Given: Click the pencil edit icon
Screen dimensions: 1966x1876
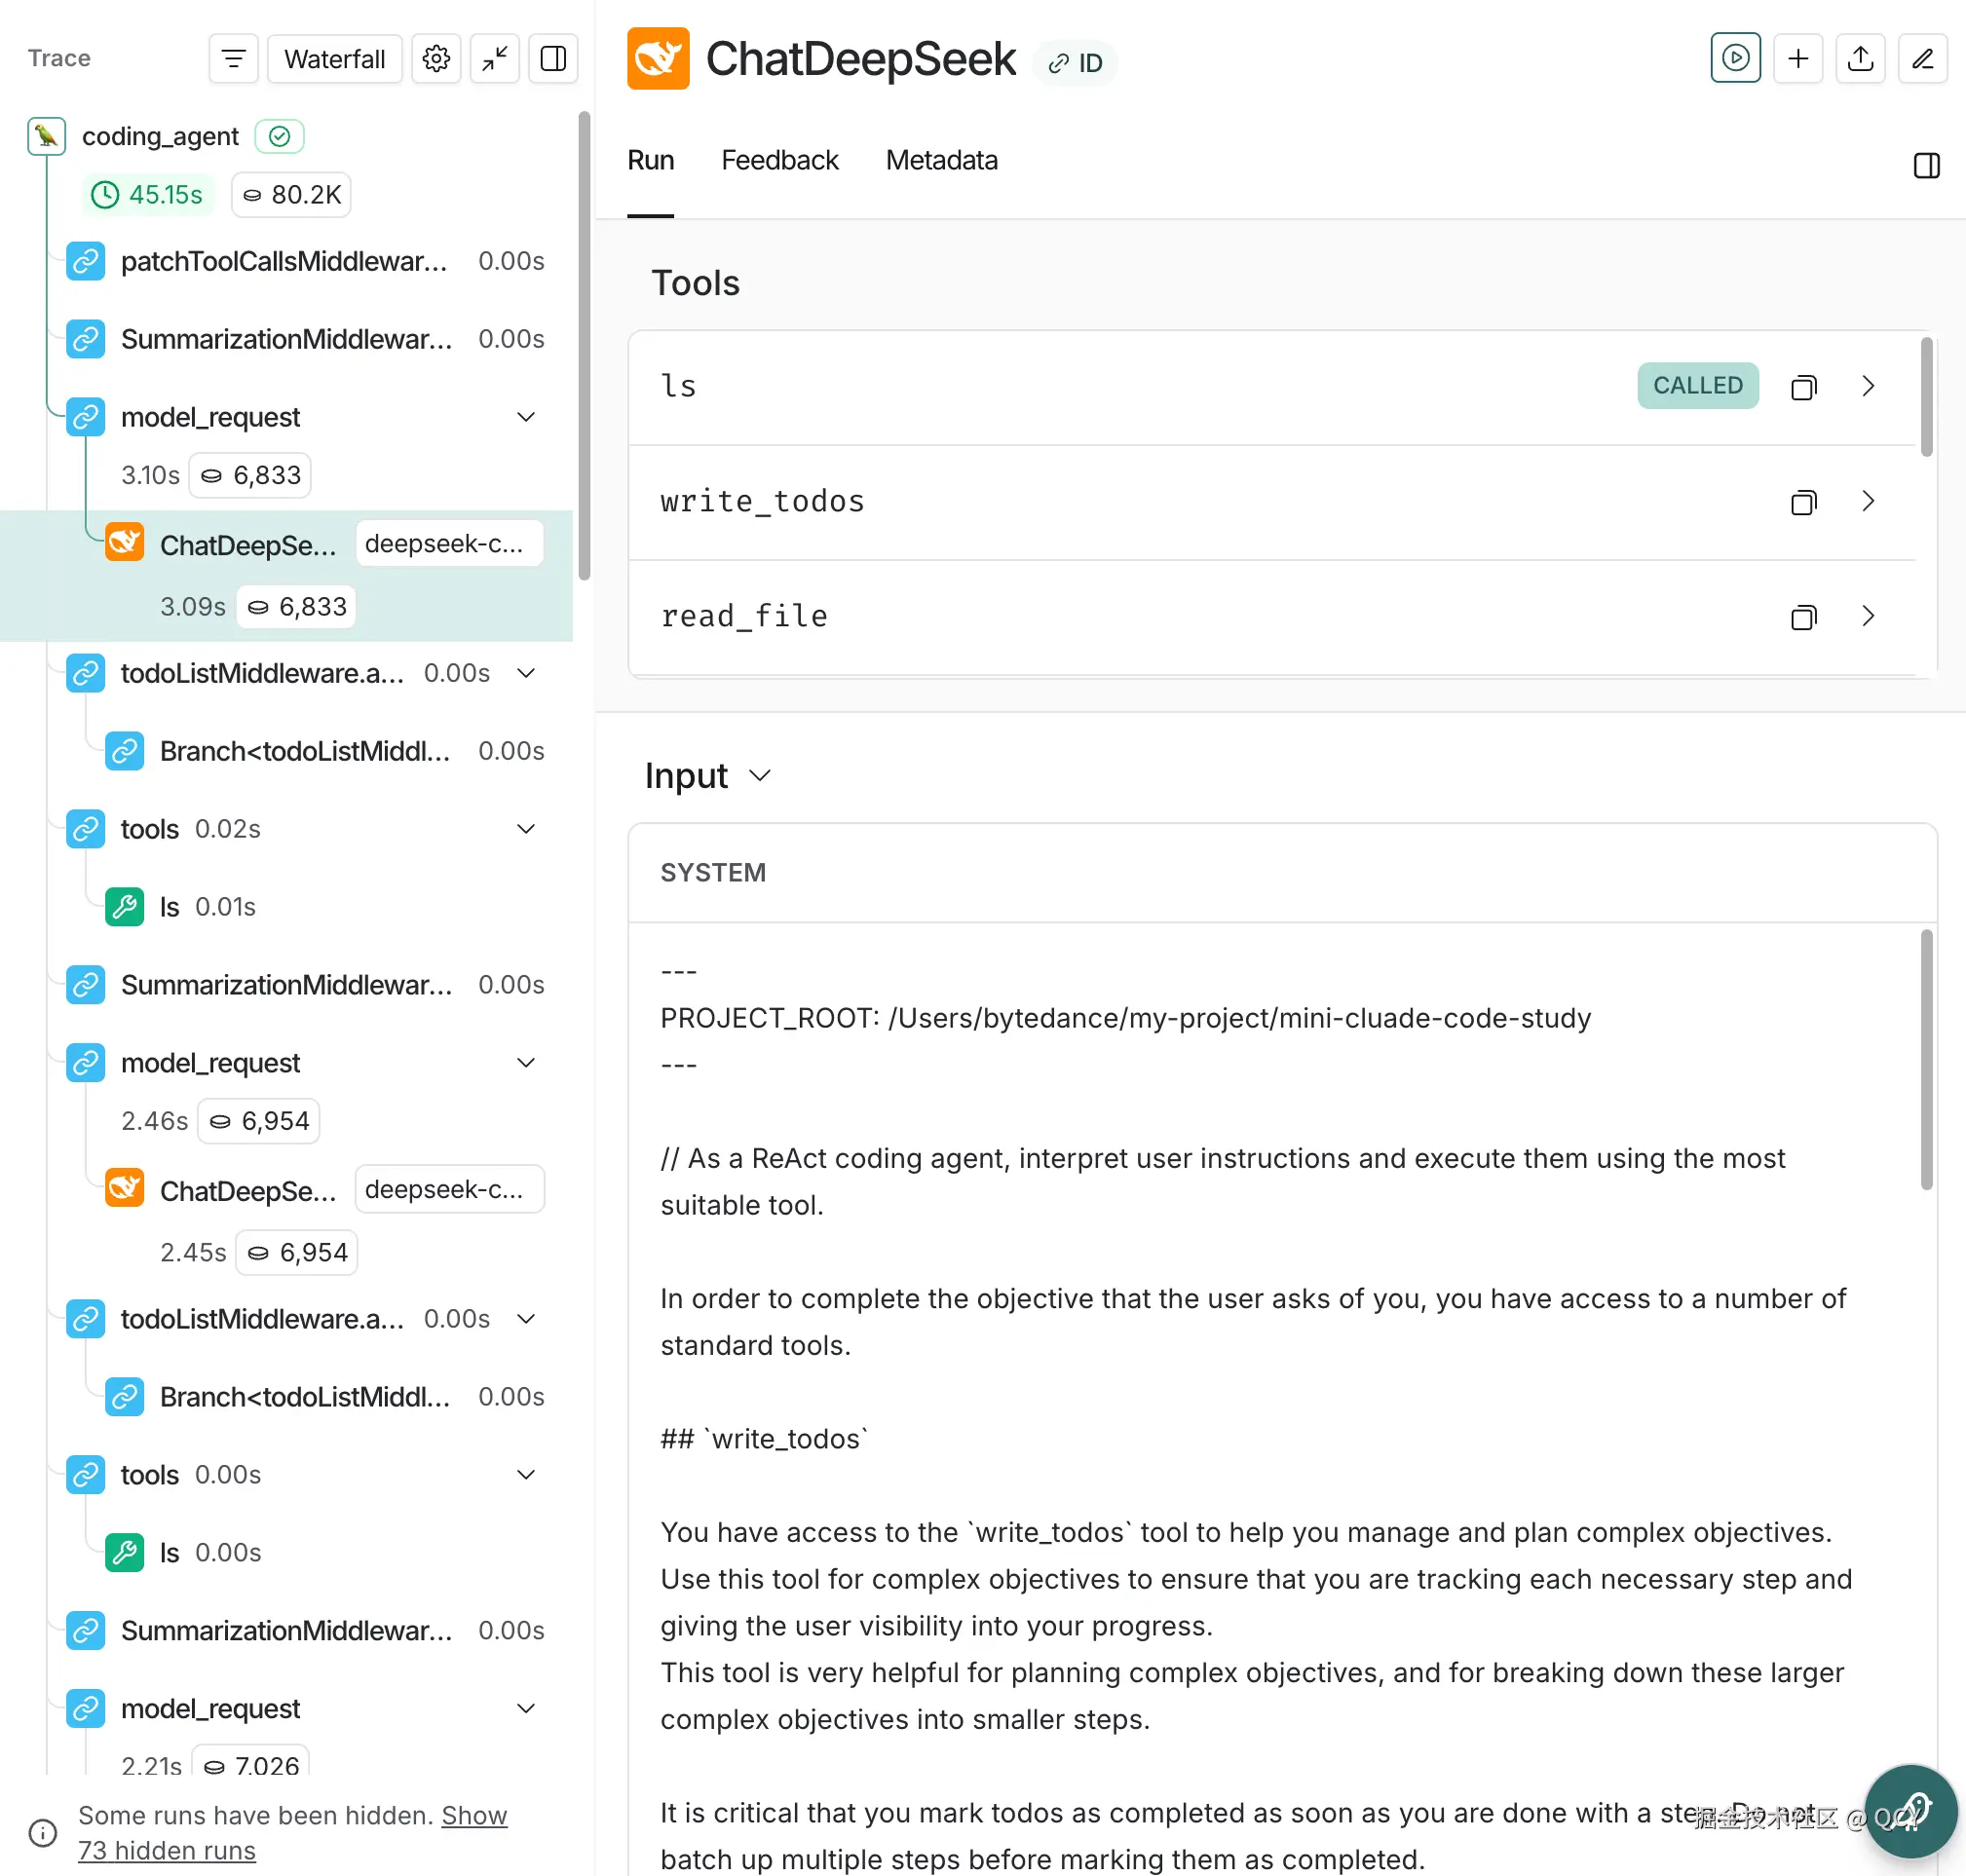Looking at the screenshot, I should (1921, 59).
